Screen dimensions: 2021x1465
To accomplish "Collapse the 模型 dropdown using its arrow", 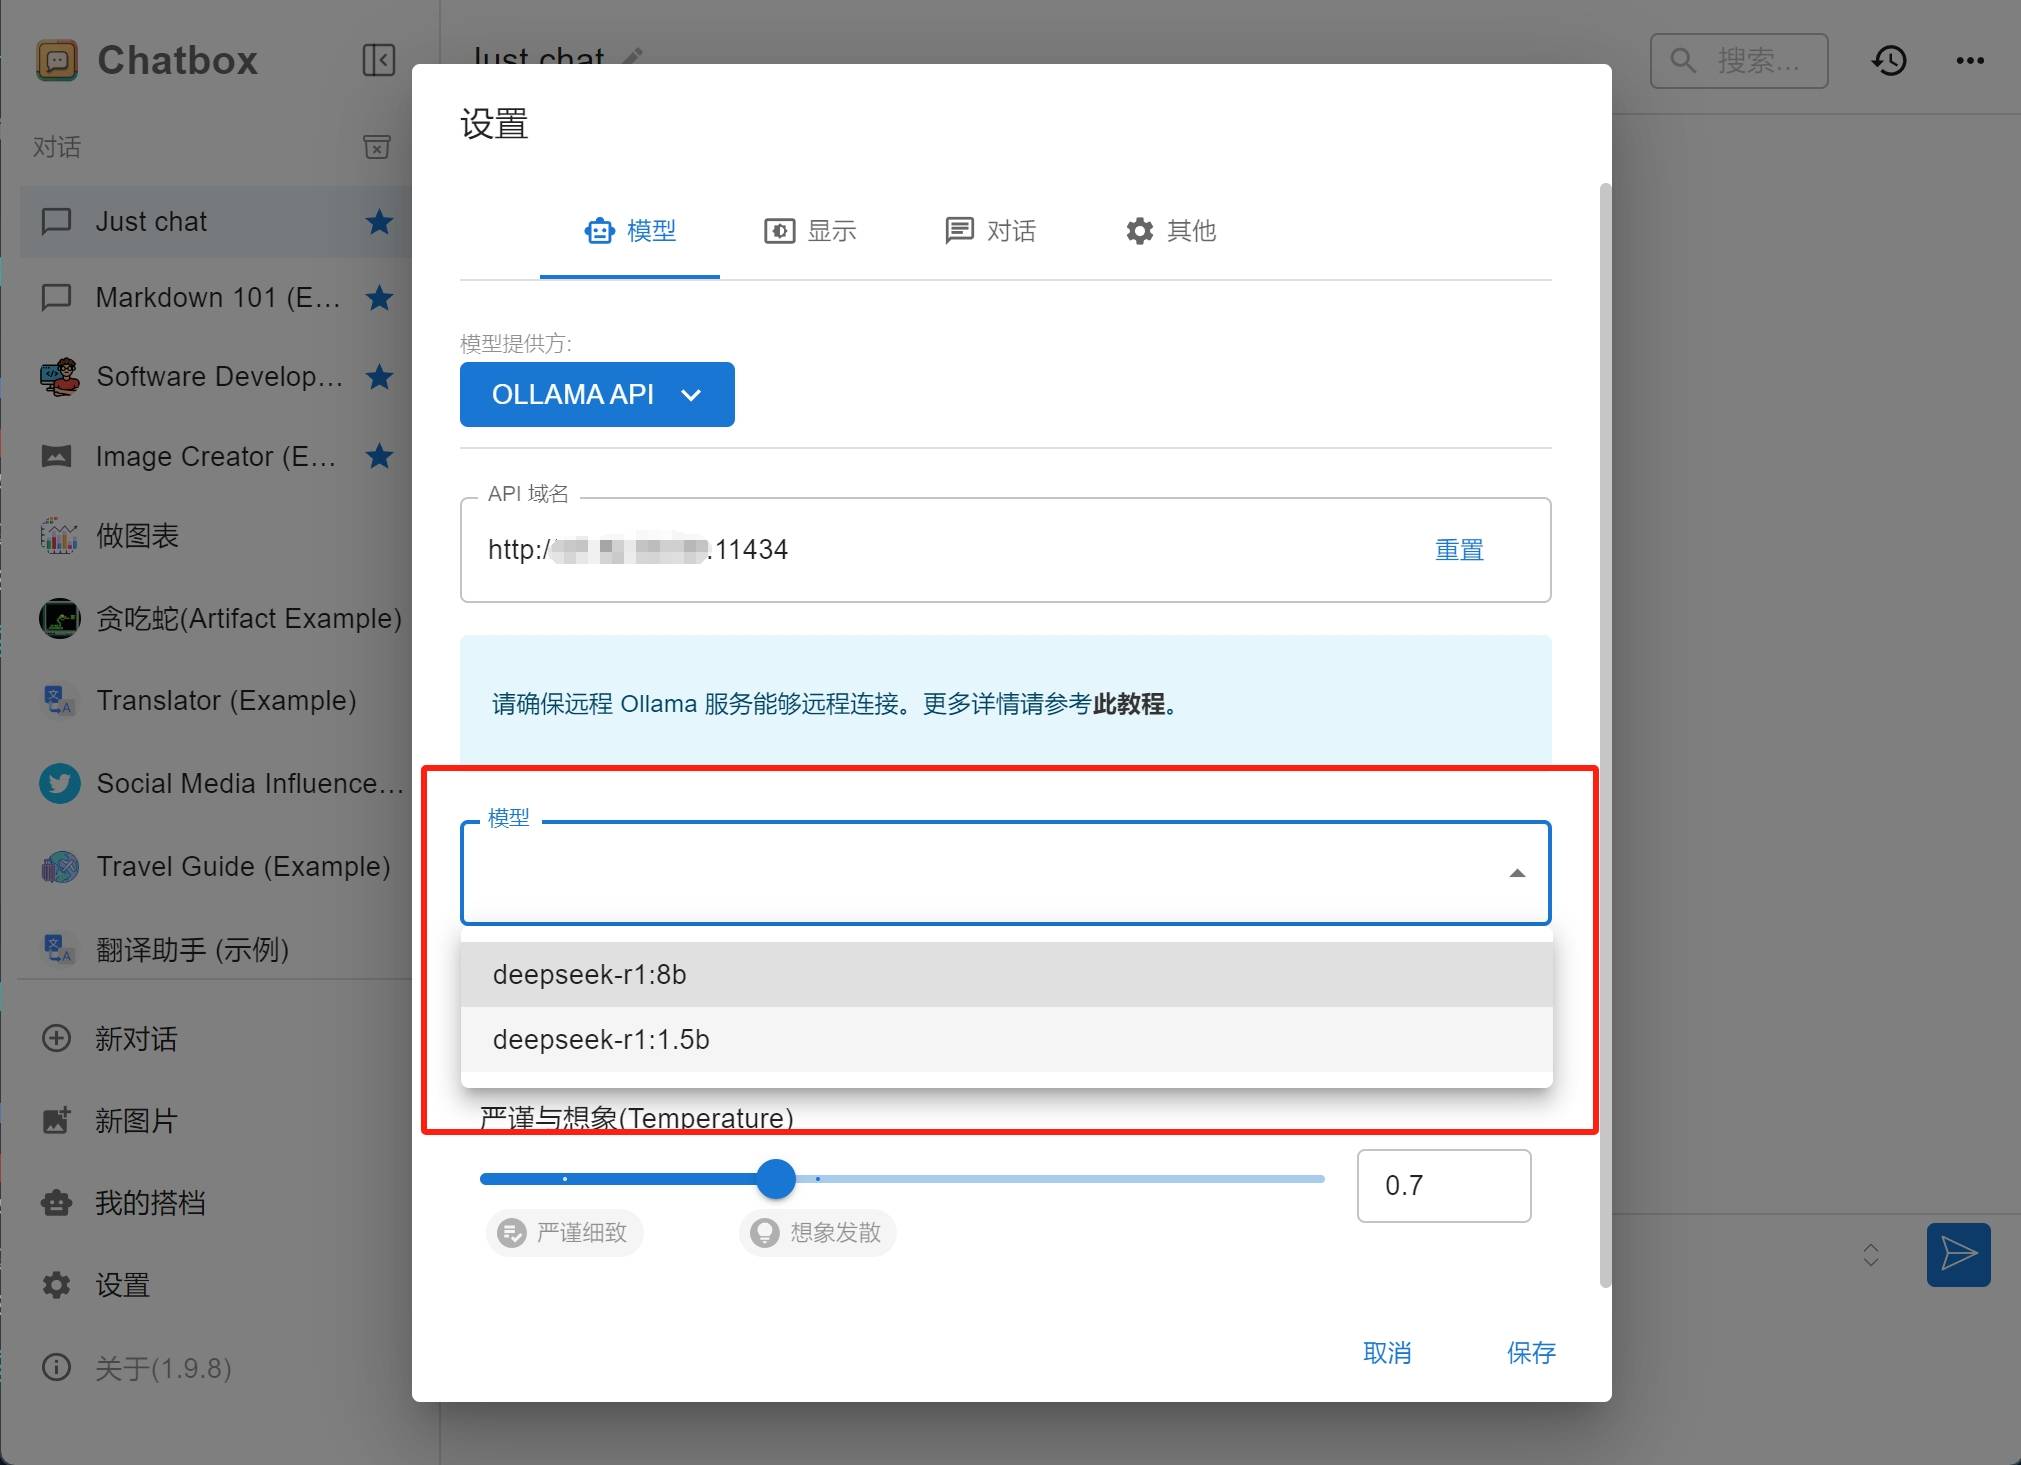I will pos(1516,873).
